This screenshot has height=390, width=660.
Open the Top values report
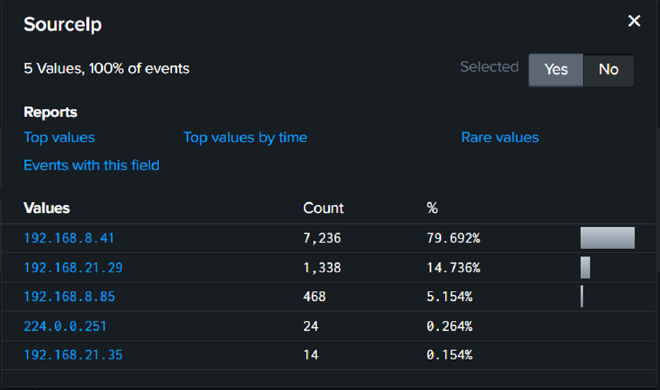59,138
